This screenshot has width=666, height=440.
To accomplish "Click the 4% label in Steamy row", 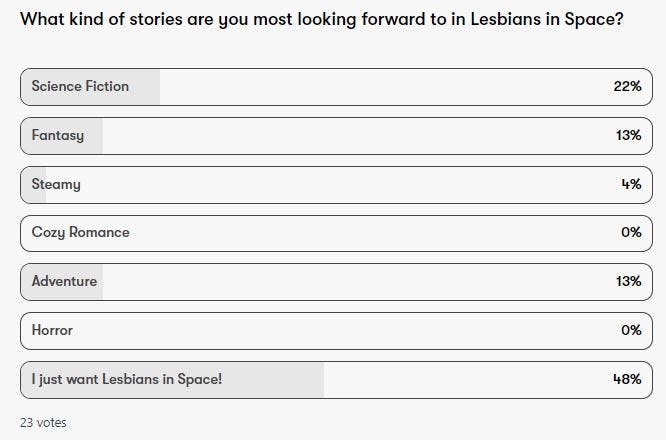I will 631,184.
